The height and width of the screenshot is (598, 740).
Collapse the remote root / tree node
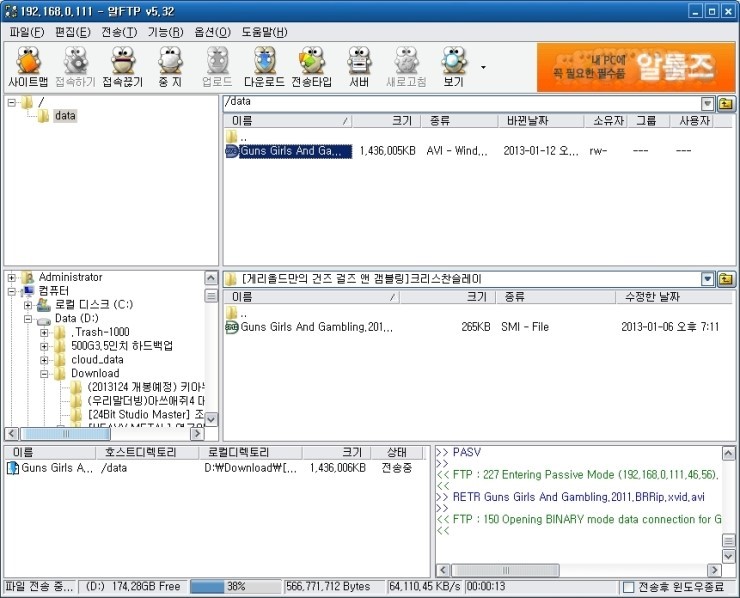click(x=12, y=102)
